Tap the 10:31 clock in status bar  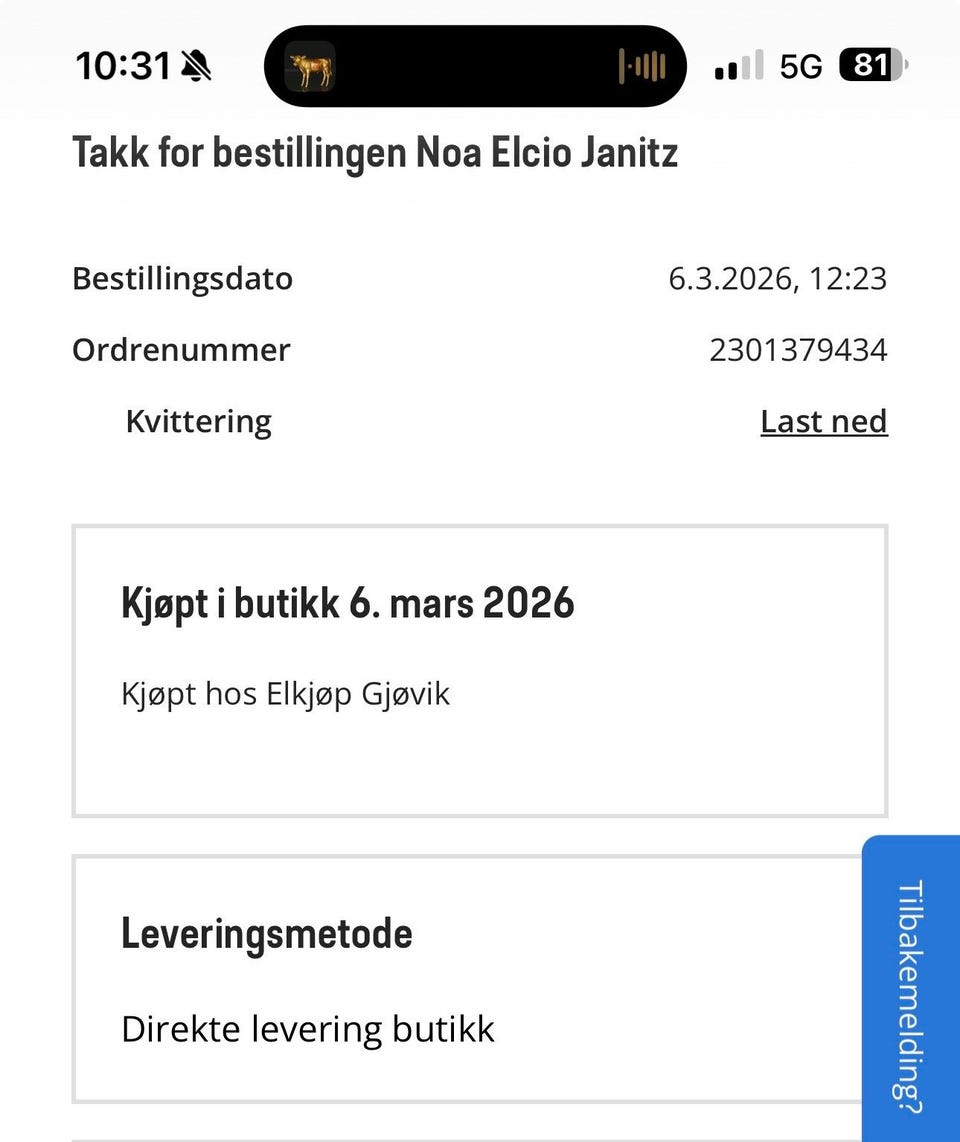pos(123,66)
